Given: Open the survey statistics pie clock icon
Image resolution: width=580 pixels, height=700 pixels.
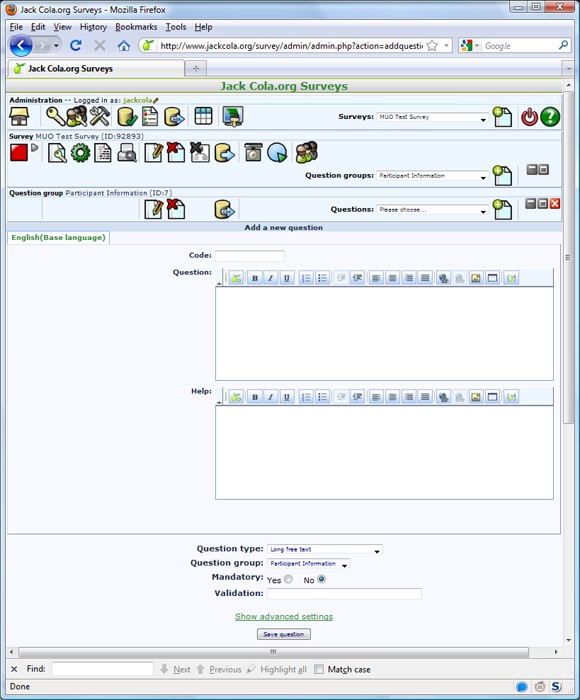Looking at the screenshot, I should tap(277, 153).
